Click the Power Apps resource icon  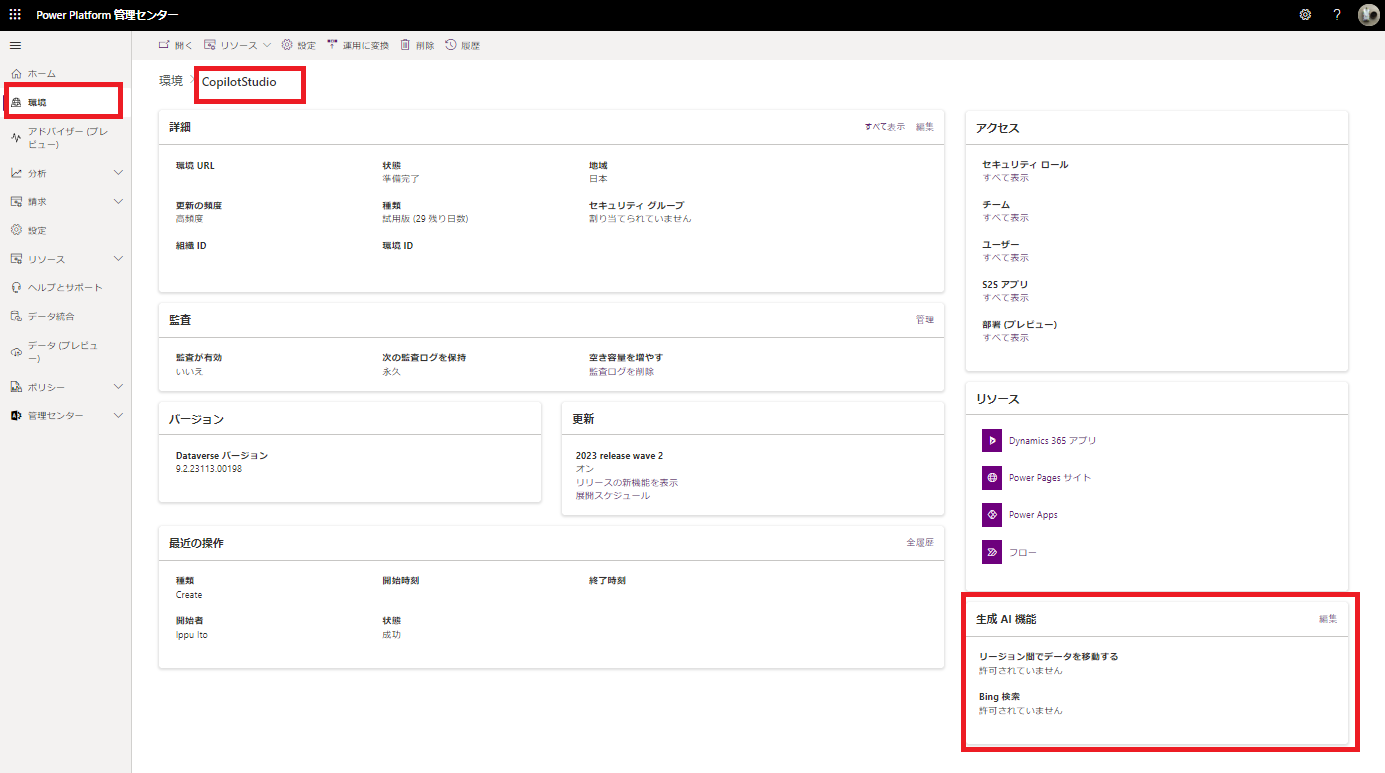point(991,514)
